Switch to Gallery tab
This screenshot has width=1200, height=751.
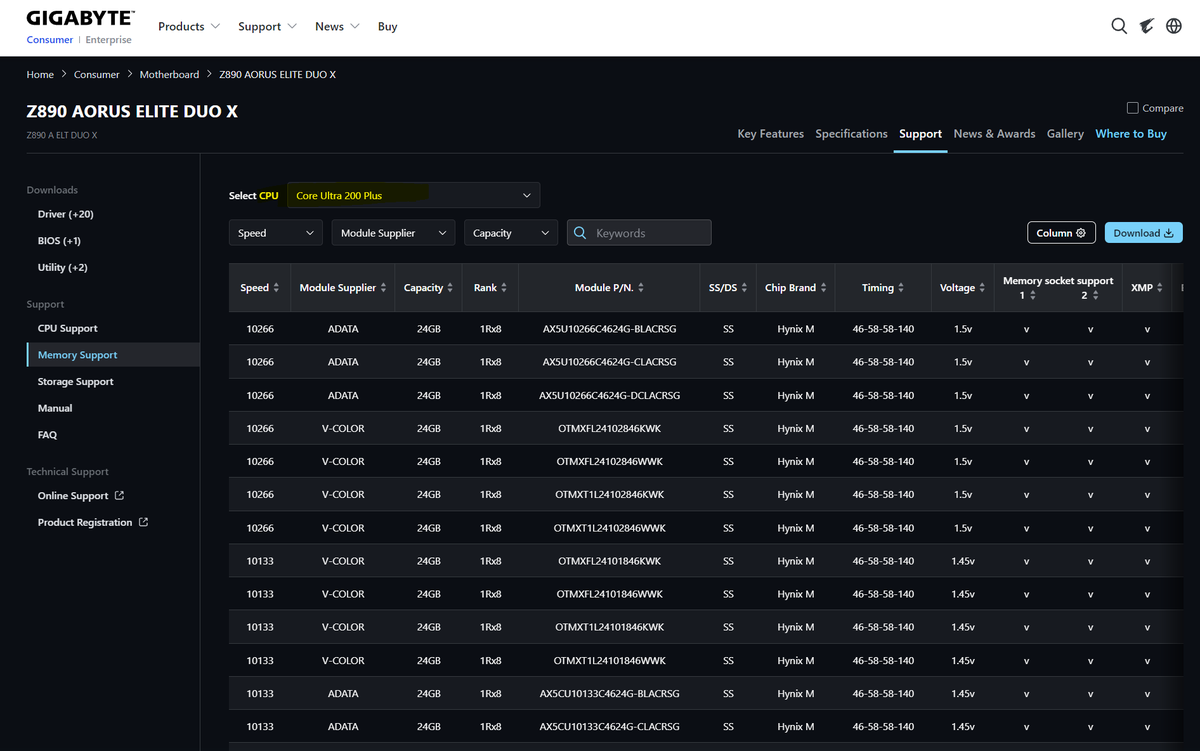pyautogui.click(x=1065, y=134)
